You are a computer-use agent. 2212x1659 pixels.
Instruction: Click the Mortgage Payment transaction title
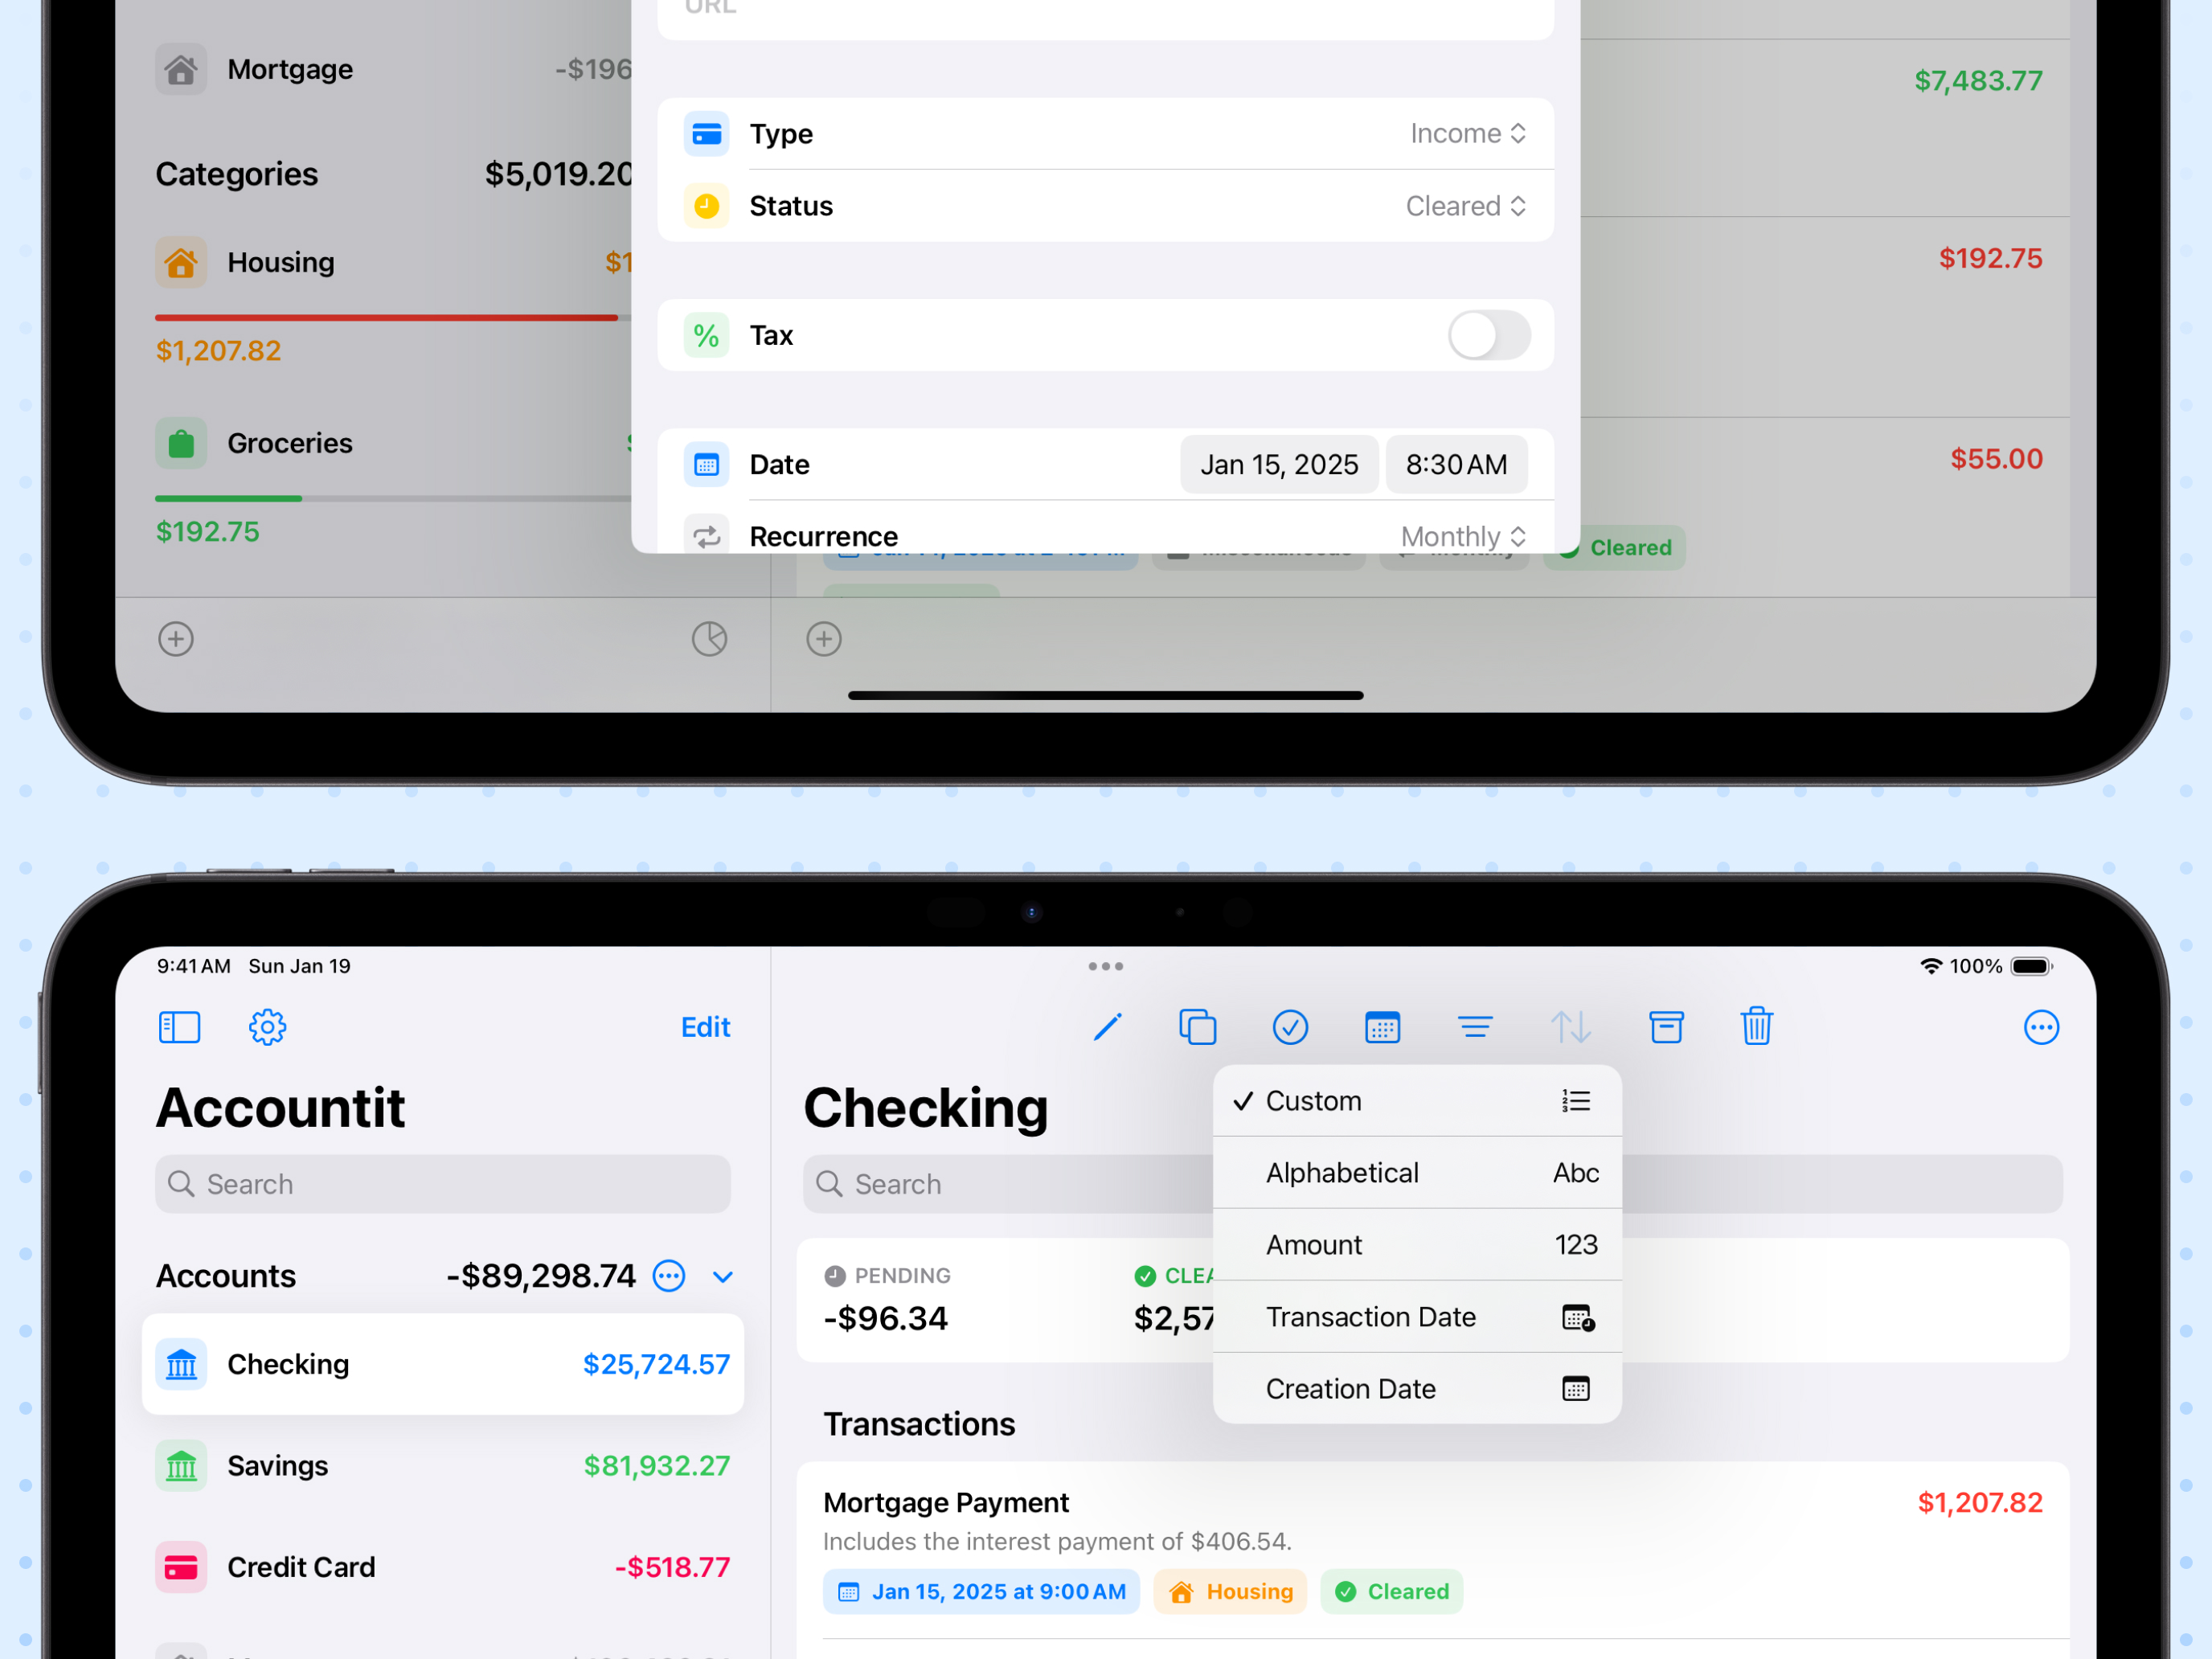946,1502
